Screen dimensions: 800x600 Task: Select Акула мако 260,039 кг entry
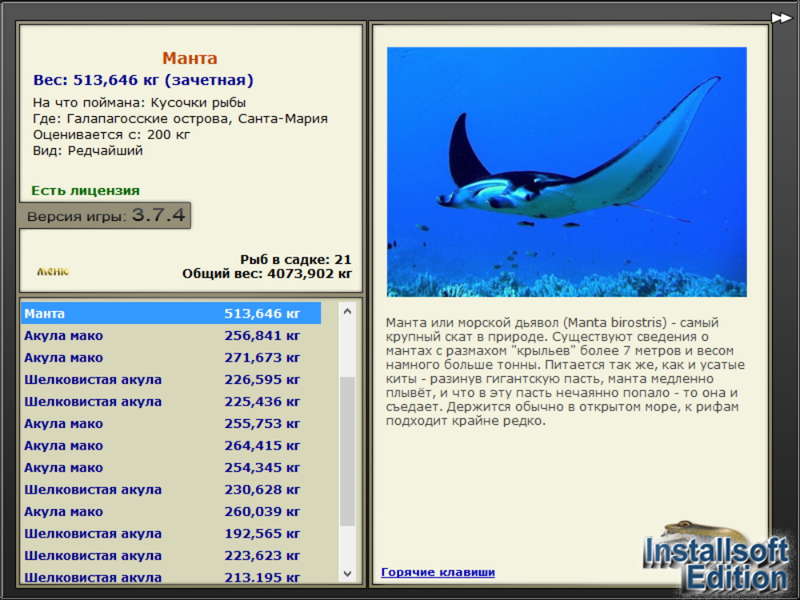click(171, 511)
